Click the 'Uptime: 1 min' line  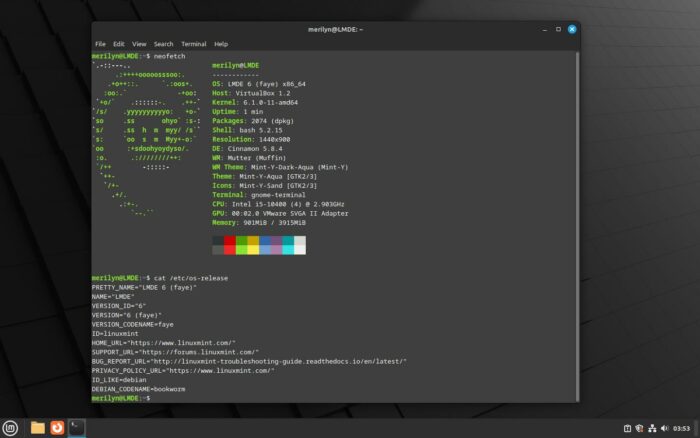[238, 112]
